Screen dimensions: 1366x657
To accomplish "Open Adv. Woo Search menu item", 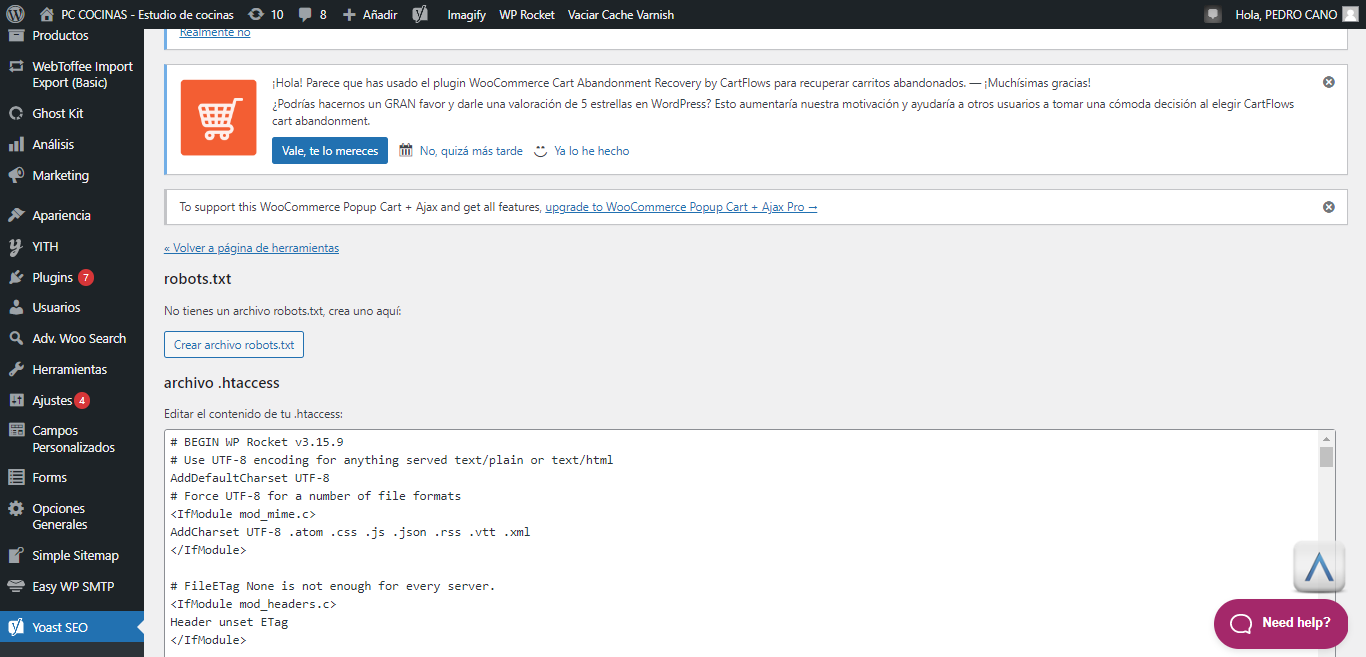I will coord(79,338).
